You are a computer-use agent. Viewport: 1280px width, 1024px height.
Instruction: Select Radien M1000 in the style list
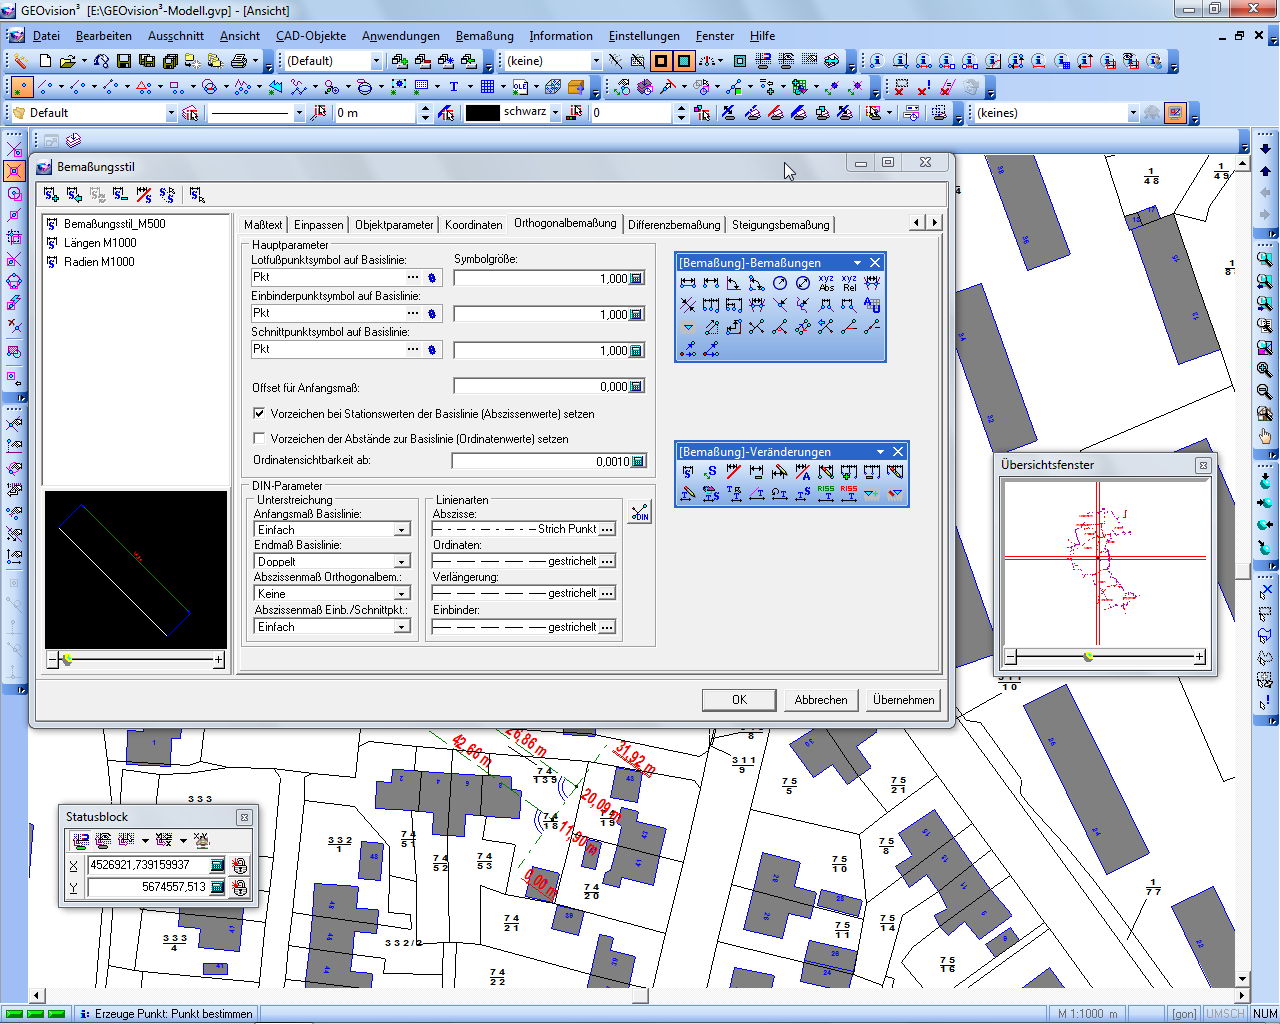click(x=99, y=262)
